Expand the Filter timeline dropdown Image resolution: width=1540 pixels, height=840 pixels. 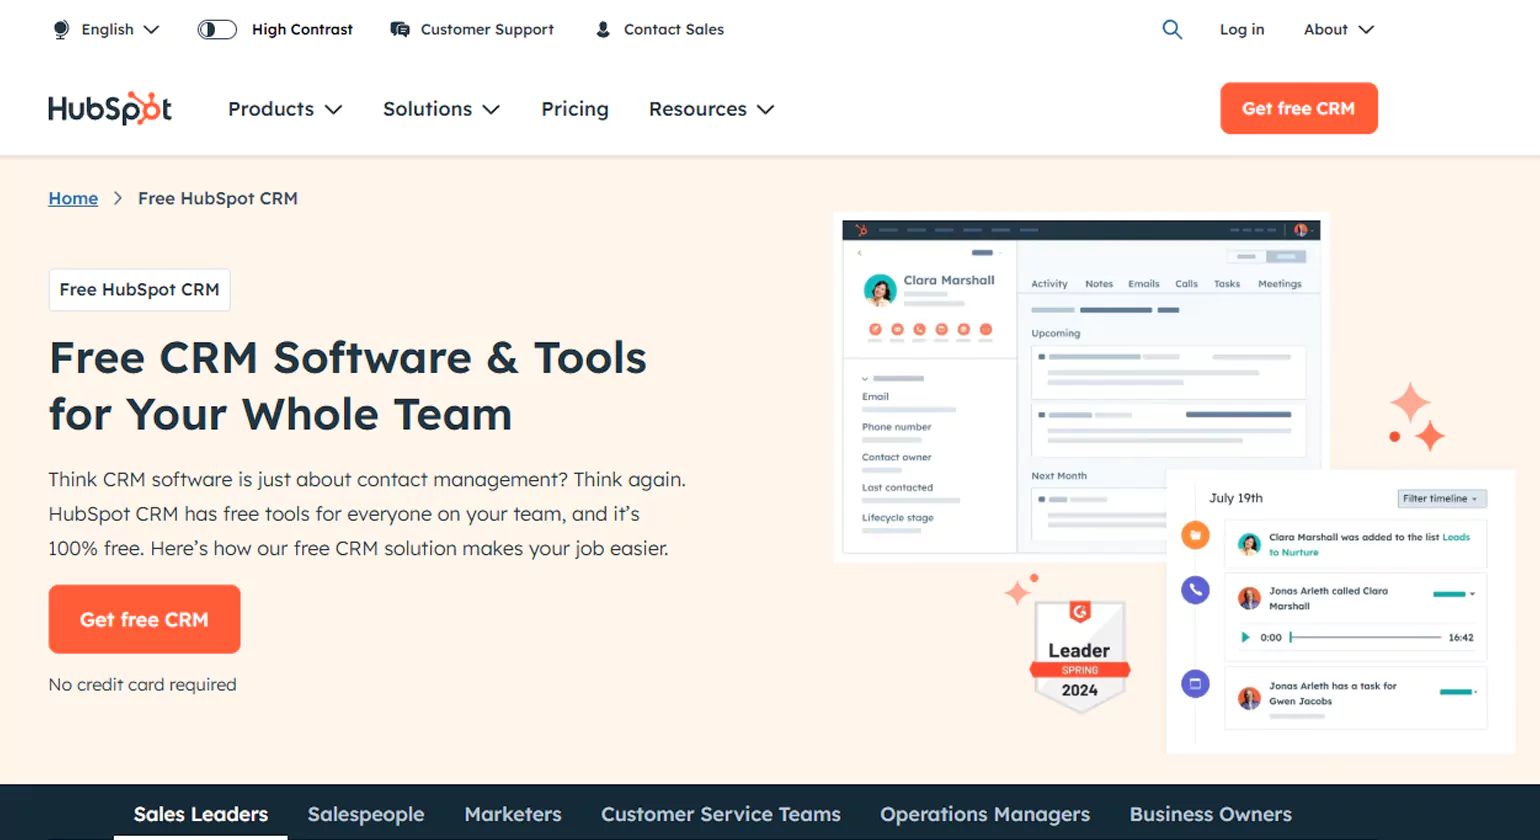coord(1441,499)
